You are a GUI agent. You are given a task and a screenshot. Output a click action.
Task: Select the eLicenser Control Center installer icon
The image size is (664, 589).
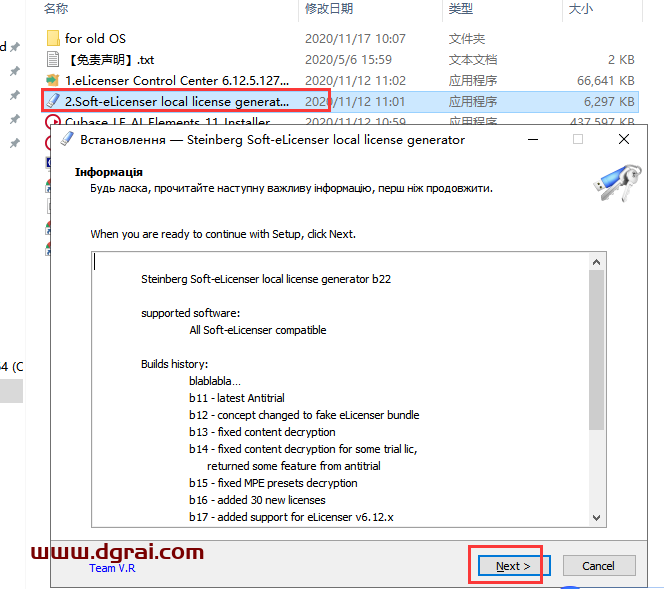tap(53, 80)
